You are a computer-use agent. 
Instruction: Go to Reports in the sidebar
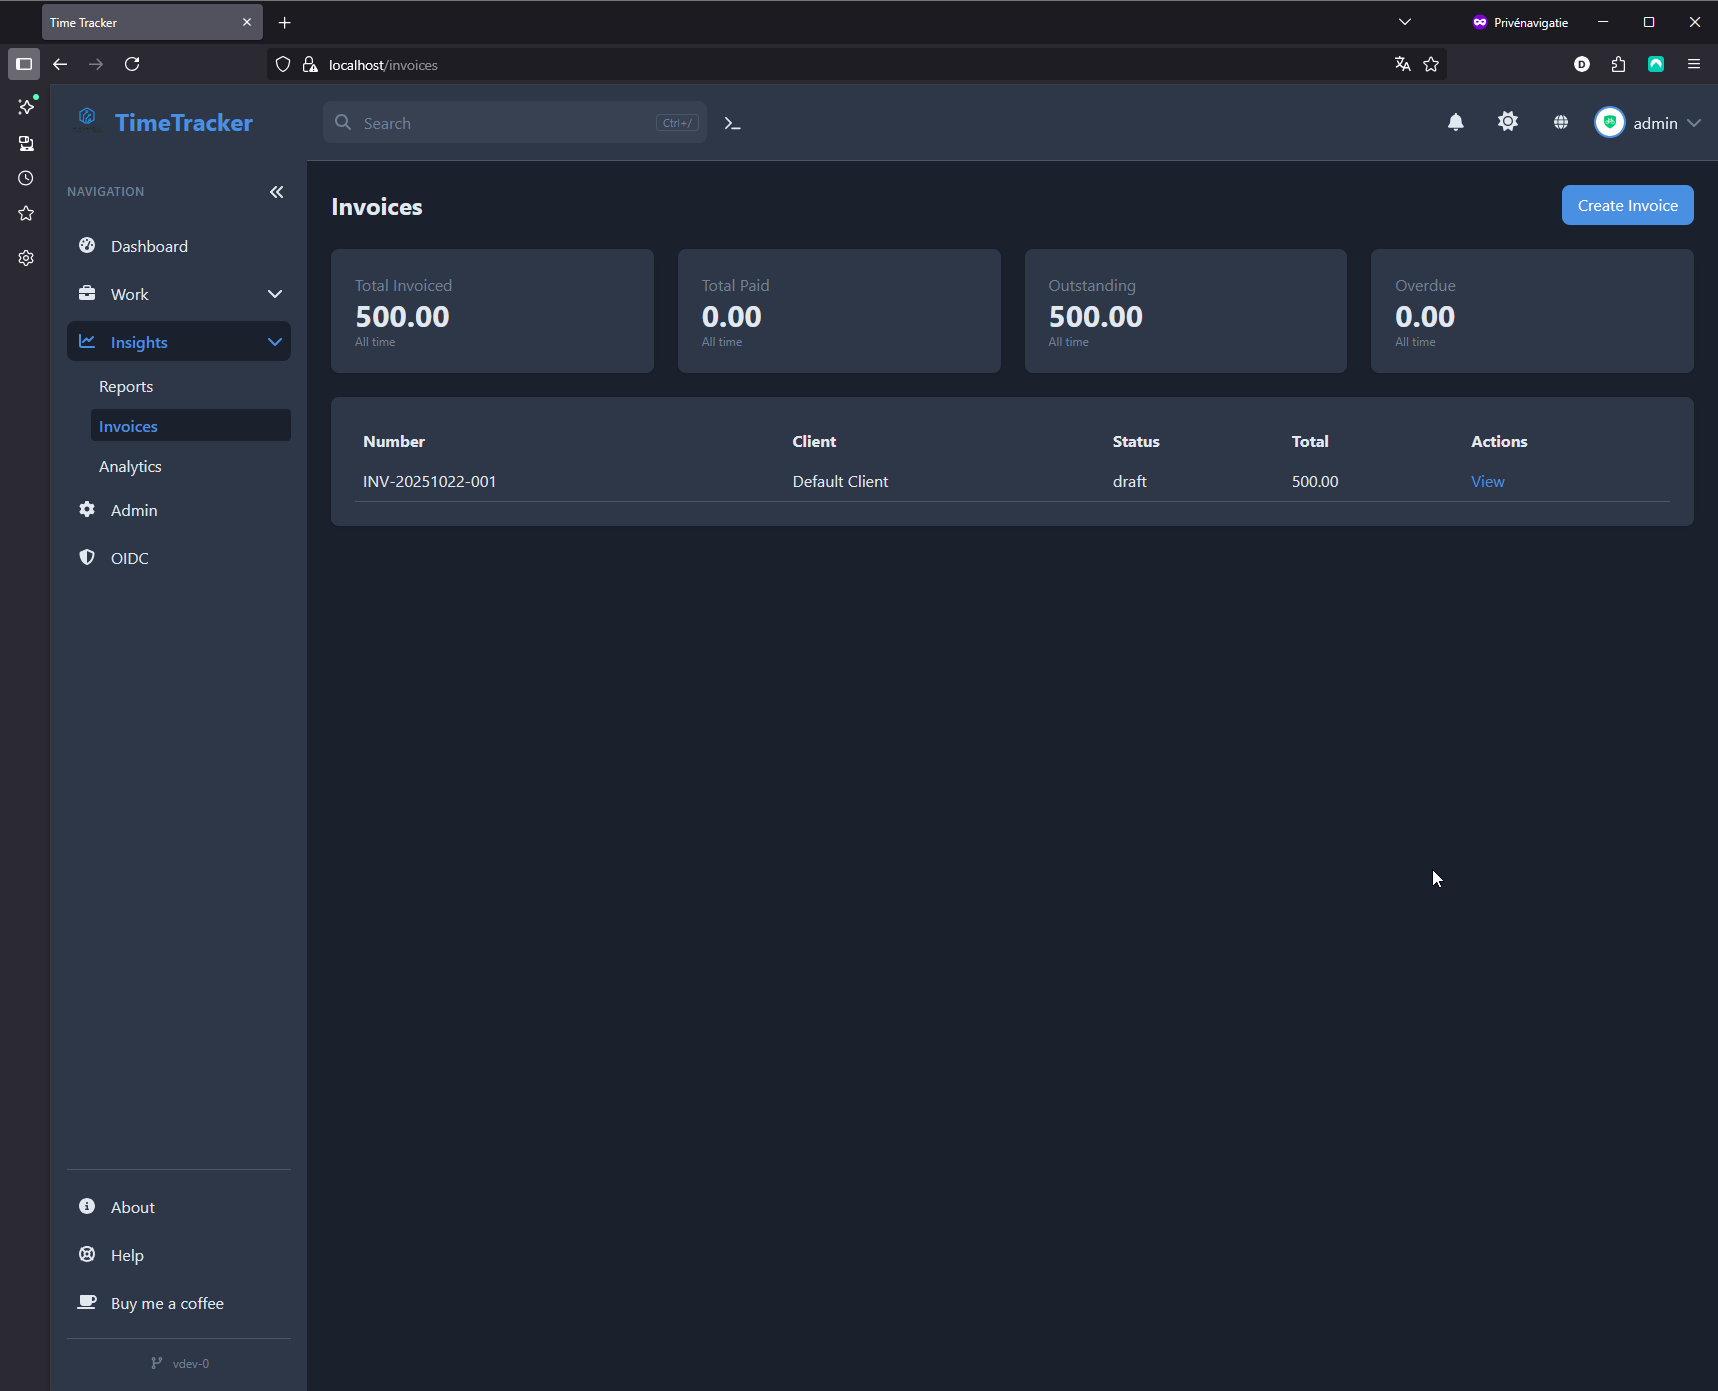coord(126,387)
